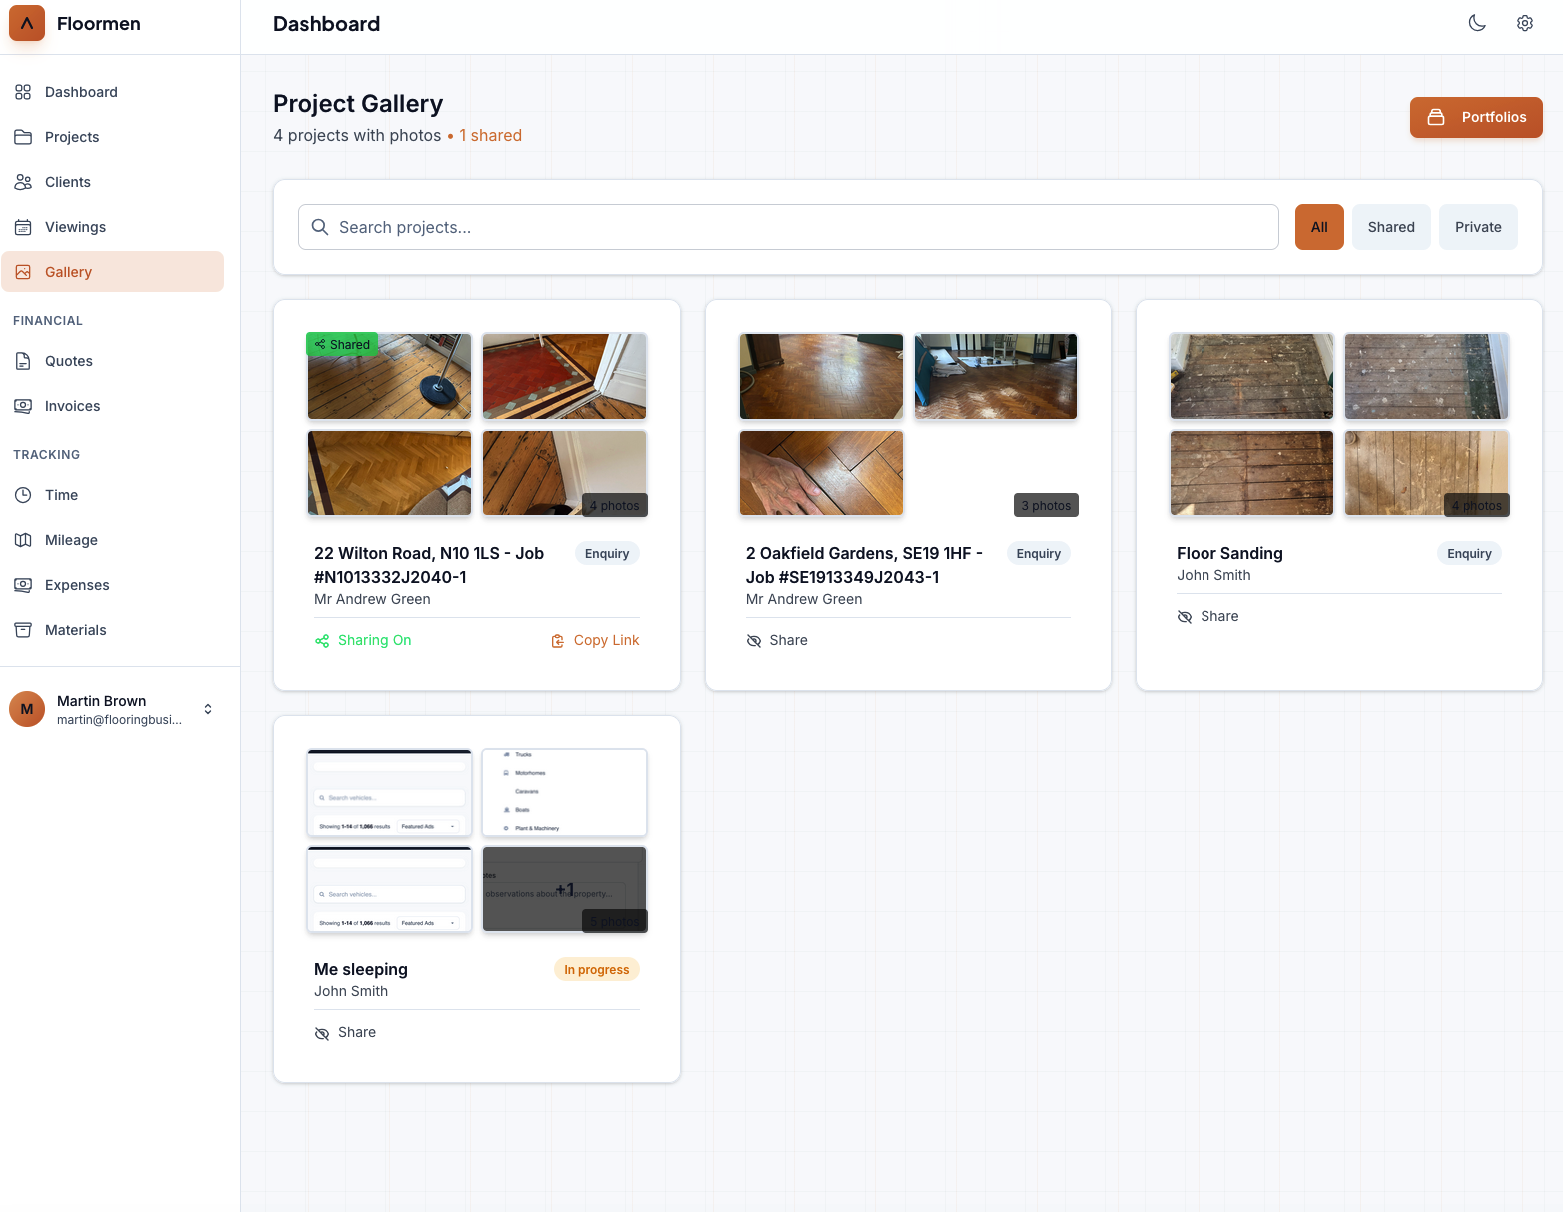The image size is (1563, 1212).
Task: Open Mileage using the map icon
Action: click(x=23, y=540)
